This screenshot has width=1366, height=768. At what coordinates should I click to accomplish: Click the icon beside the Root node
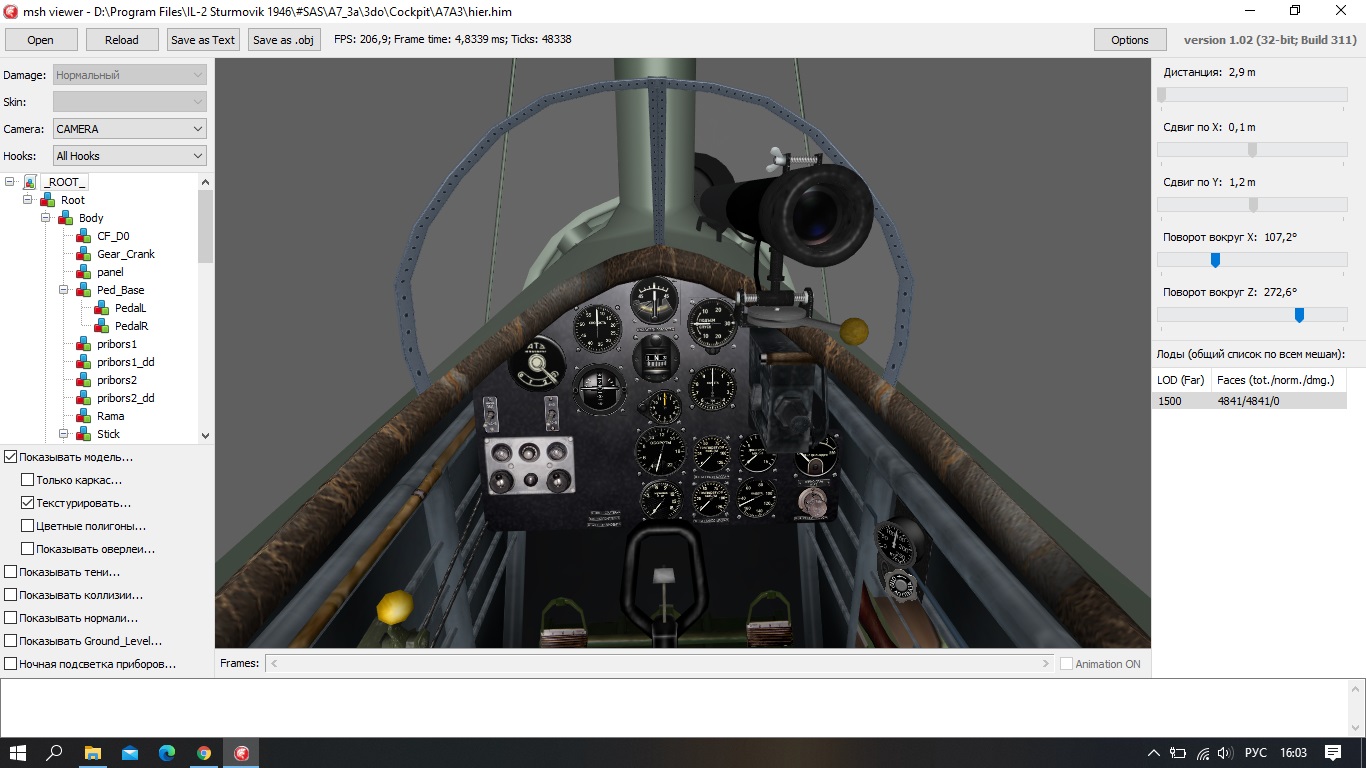pos(48,200)
